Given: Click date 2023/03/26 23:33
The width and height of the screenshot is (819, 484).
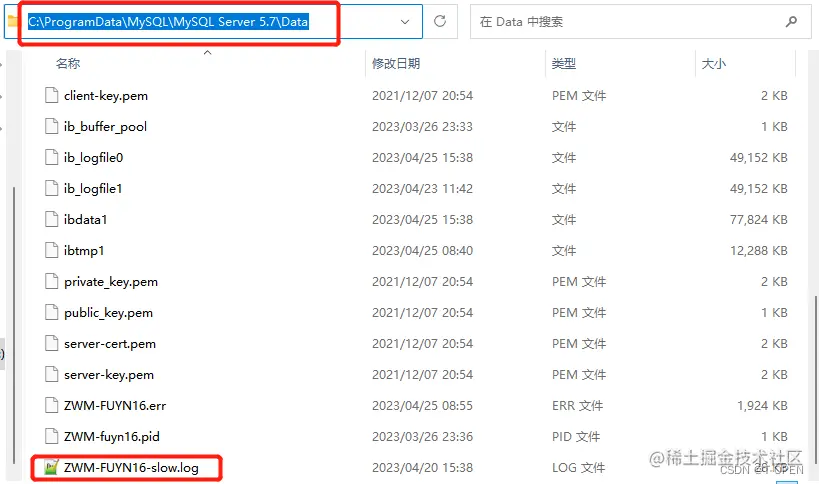Looking at the screenshot, I should pos(423,126).
